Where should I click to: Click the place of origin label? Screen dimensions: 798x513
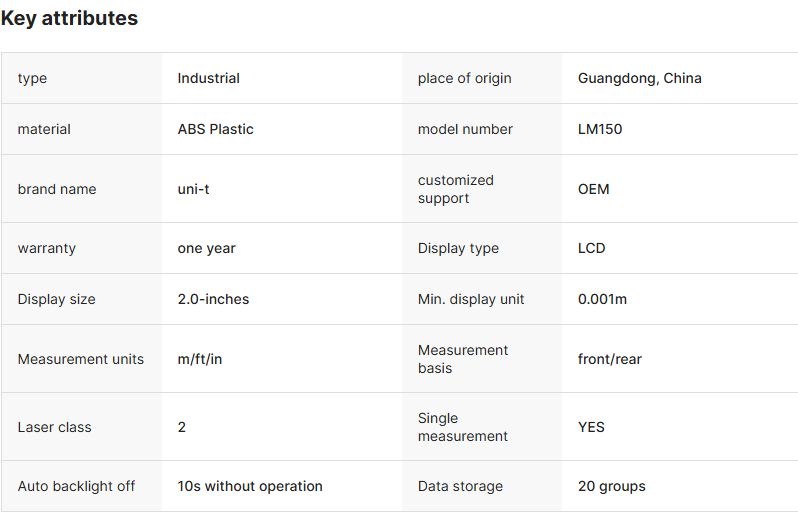click(464, 78)
